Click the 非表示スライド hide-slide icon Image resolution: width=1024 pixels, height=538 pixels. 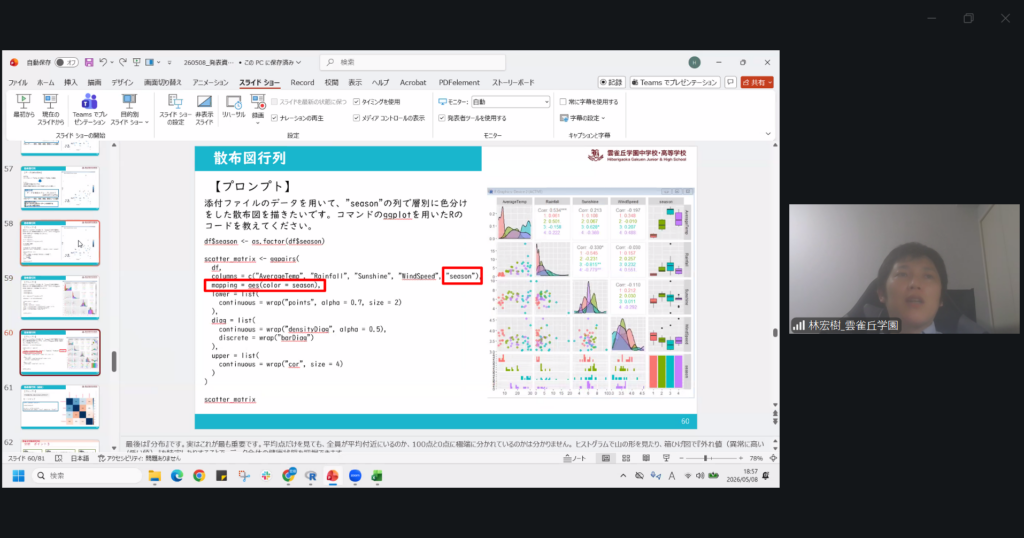204,108
